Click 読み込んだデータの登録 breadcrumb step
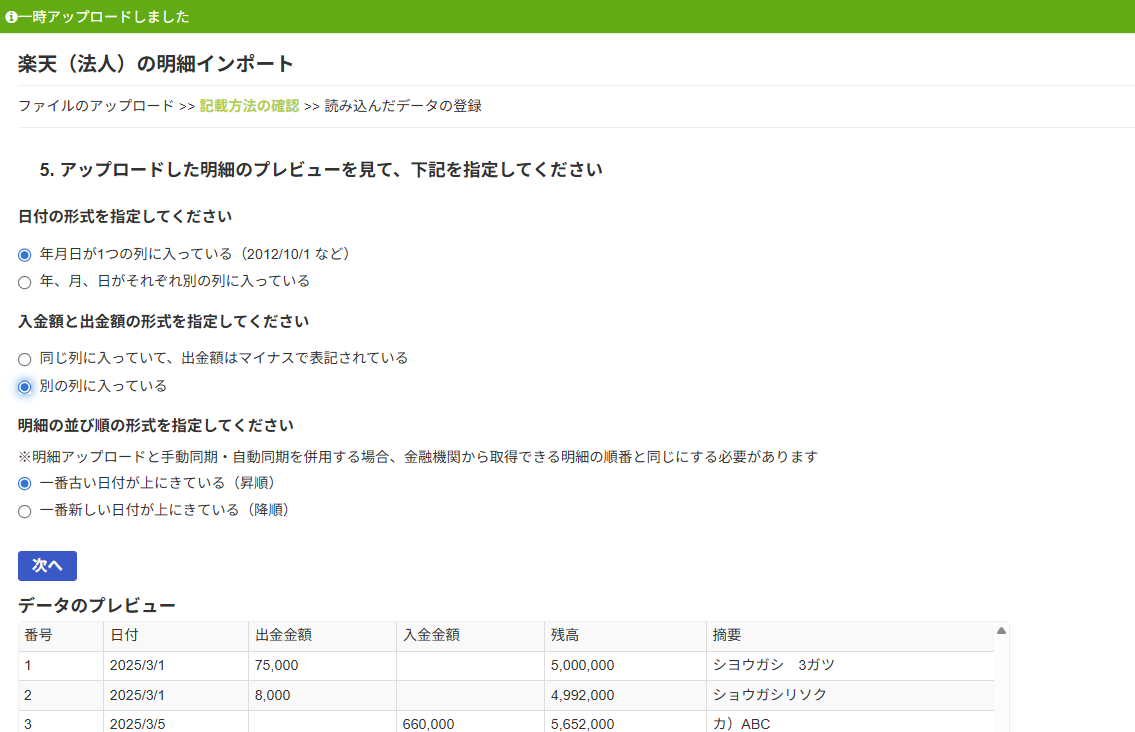Viewport: 1135px width, 732px height. tap(403, 106)
